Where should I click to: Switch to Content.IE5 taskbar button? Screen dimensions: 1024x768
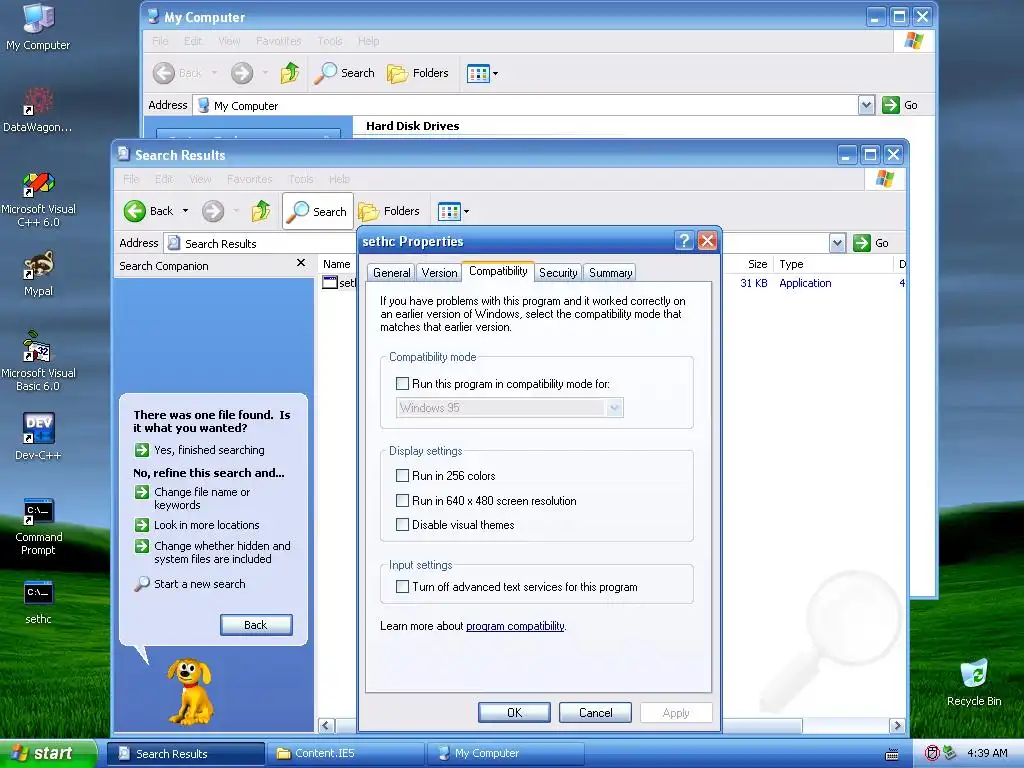click(x=345, y=754)
